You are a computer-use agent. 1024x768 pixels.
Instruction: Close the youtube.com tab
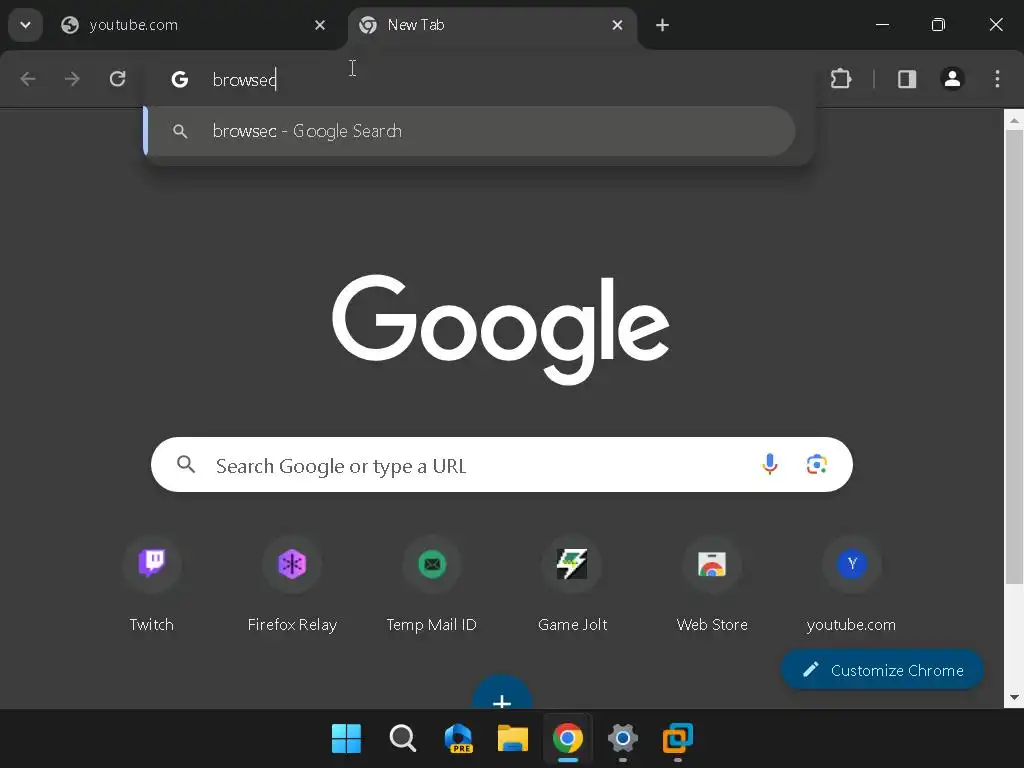pyautogui.click(x=320, y=25)
